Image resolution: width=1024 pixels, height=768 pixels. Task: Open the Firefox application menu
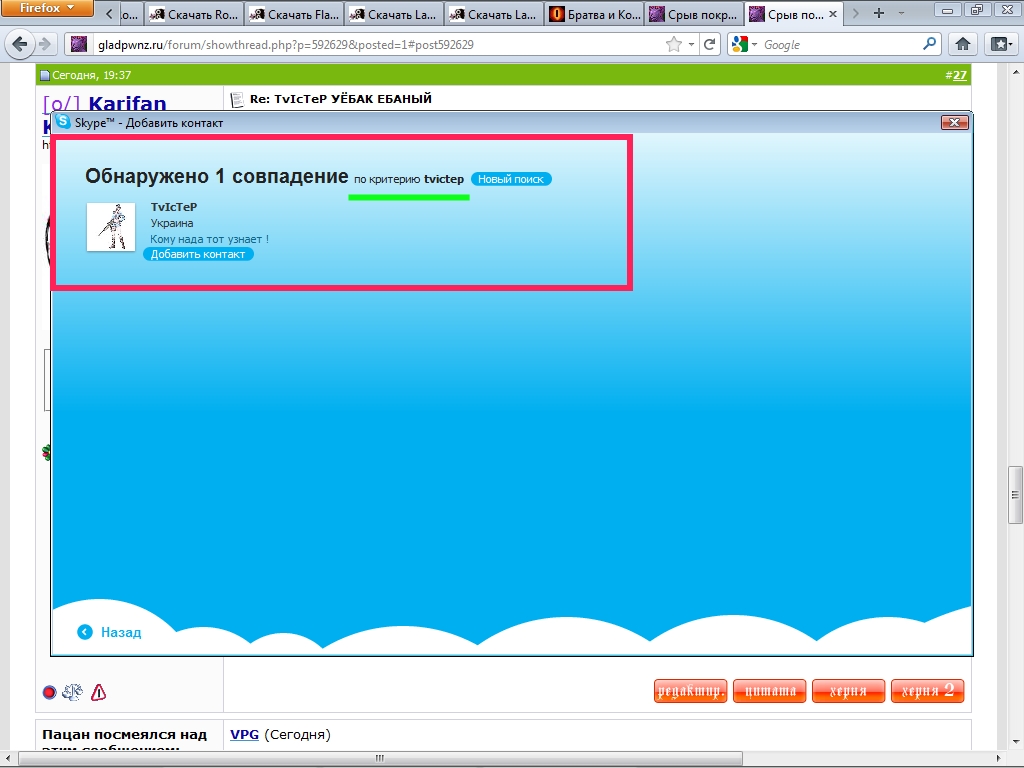(x=47, y=8)
